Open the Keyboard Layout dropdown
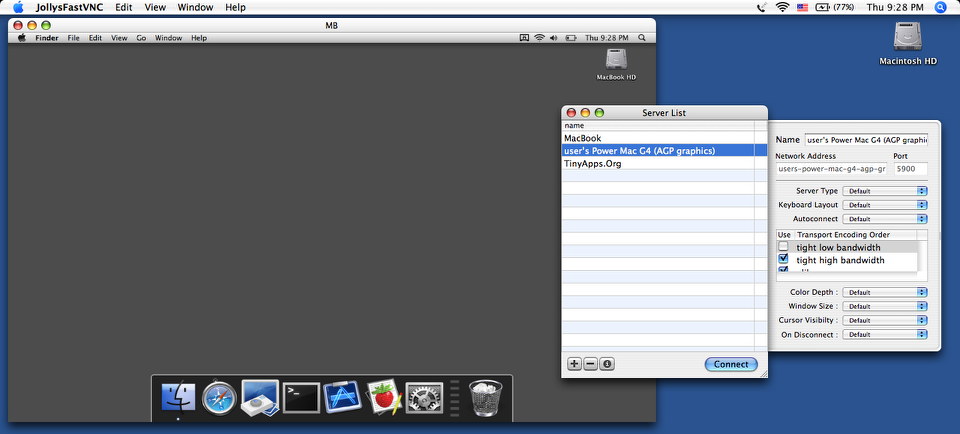960x434 pixels. pos(885,204)
